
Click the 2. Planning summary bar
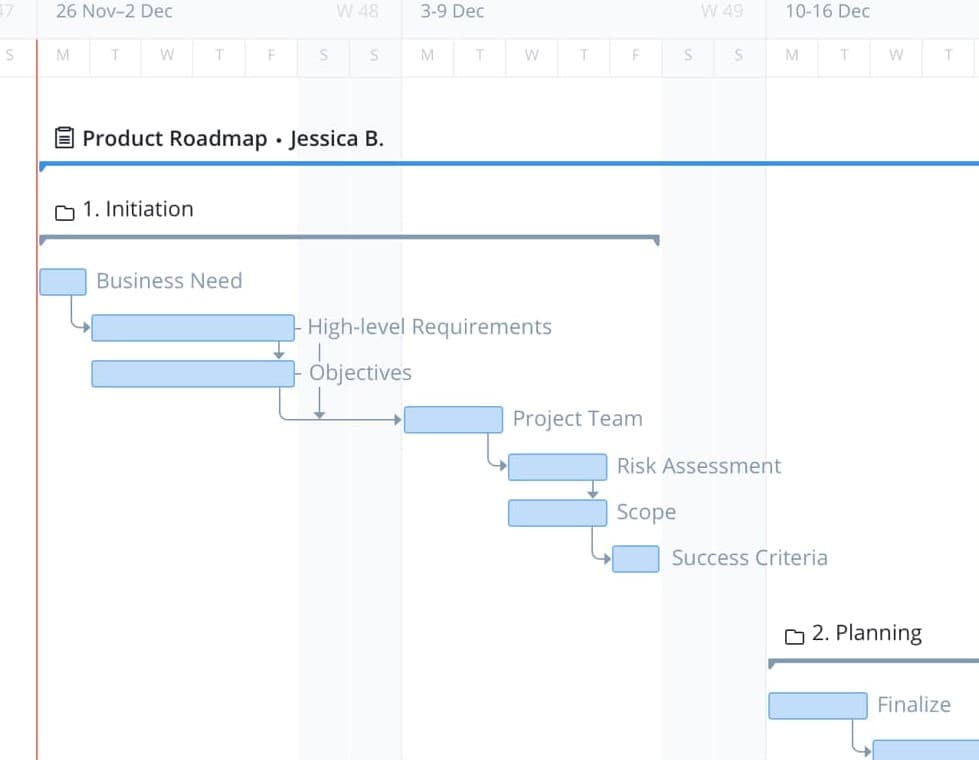tap(873, 661)
